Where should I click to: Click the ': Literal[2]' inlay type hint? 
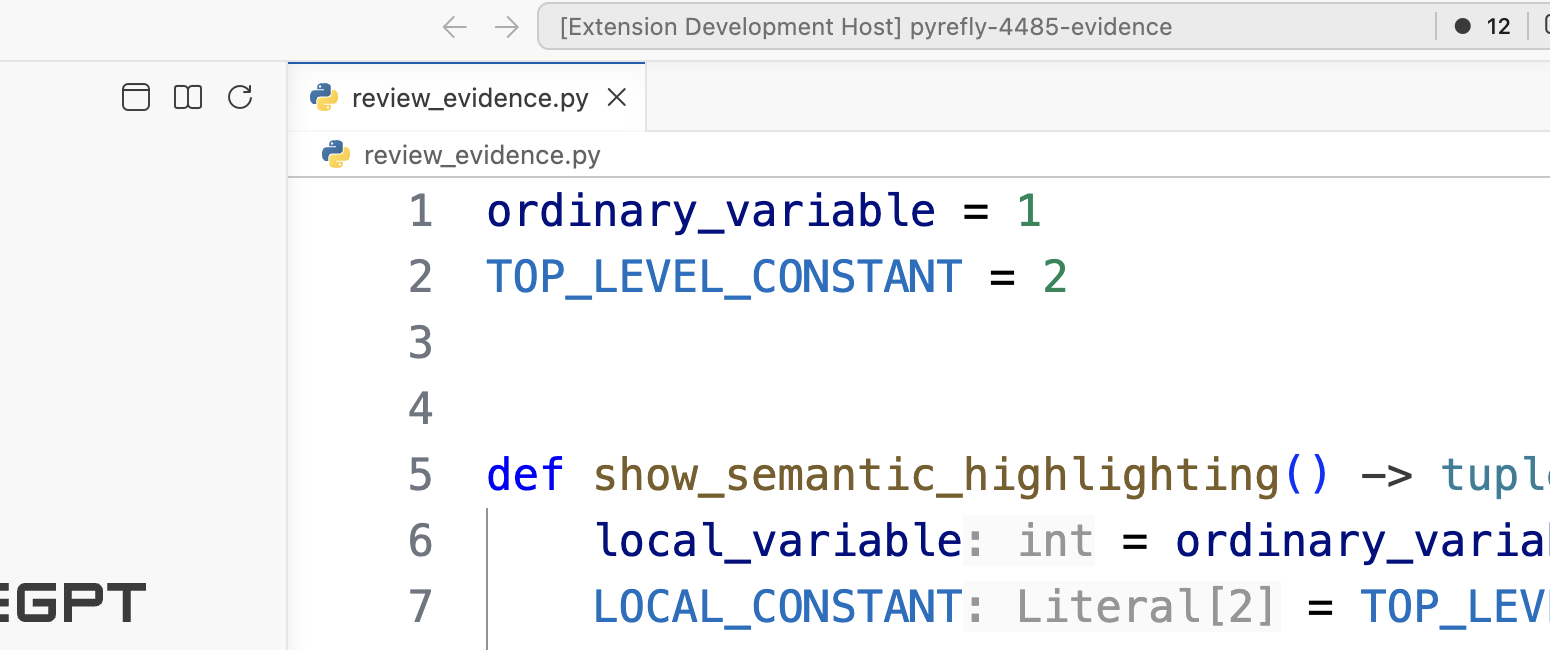coord(1122,607)
